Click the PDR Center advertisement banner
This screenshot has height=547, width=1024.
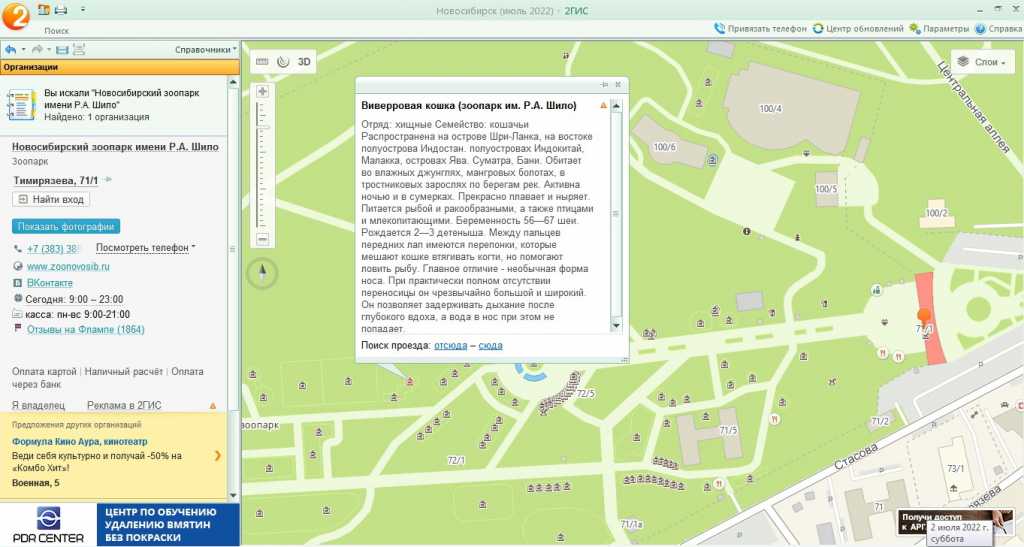pos(120,525)
